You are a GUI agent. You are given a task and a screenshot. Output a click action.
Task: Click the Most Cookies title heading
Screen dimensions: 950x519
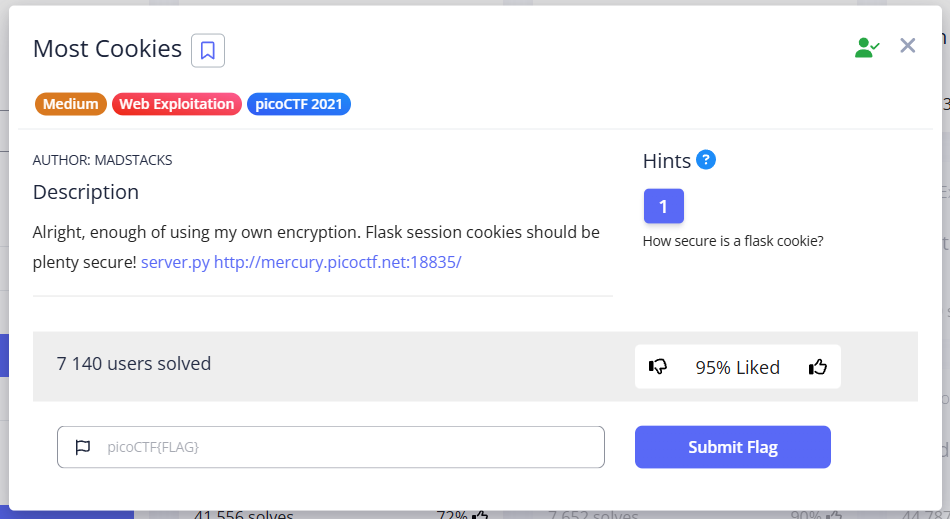tap(107, 49)
